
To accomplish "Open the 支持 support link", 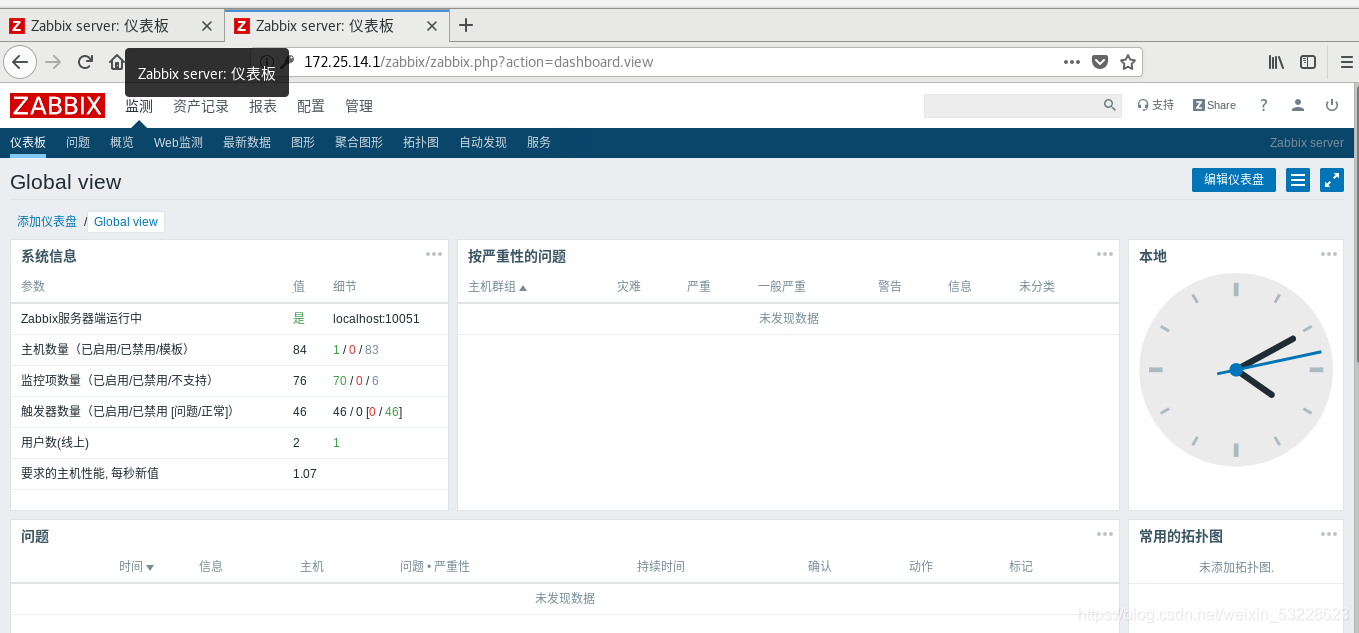I will click(x=1156, y=105).
